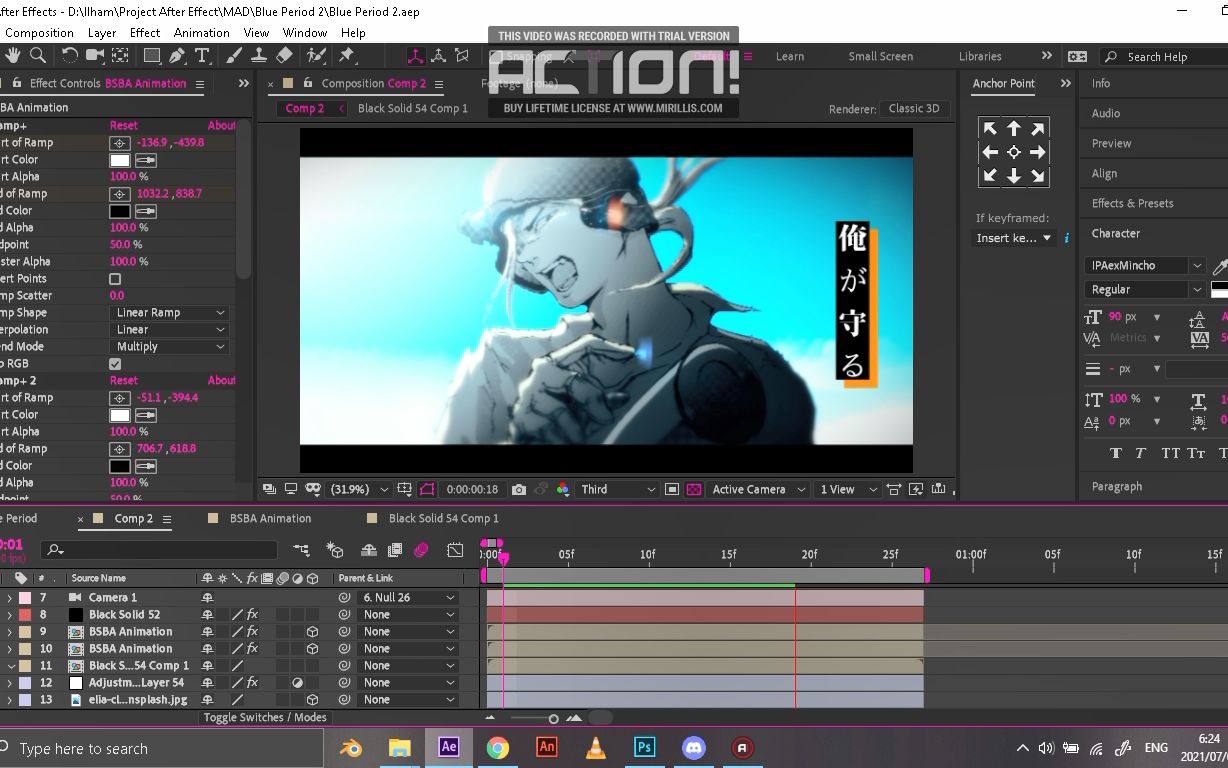This screenshot has height=768, width=1228.
Task: Click Start Color white swatch of first ramp
Action: [x=119, y=160]
